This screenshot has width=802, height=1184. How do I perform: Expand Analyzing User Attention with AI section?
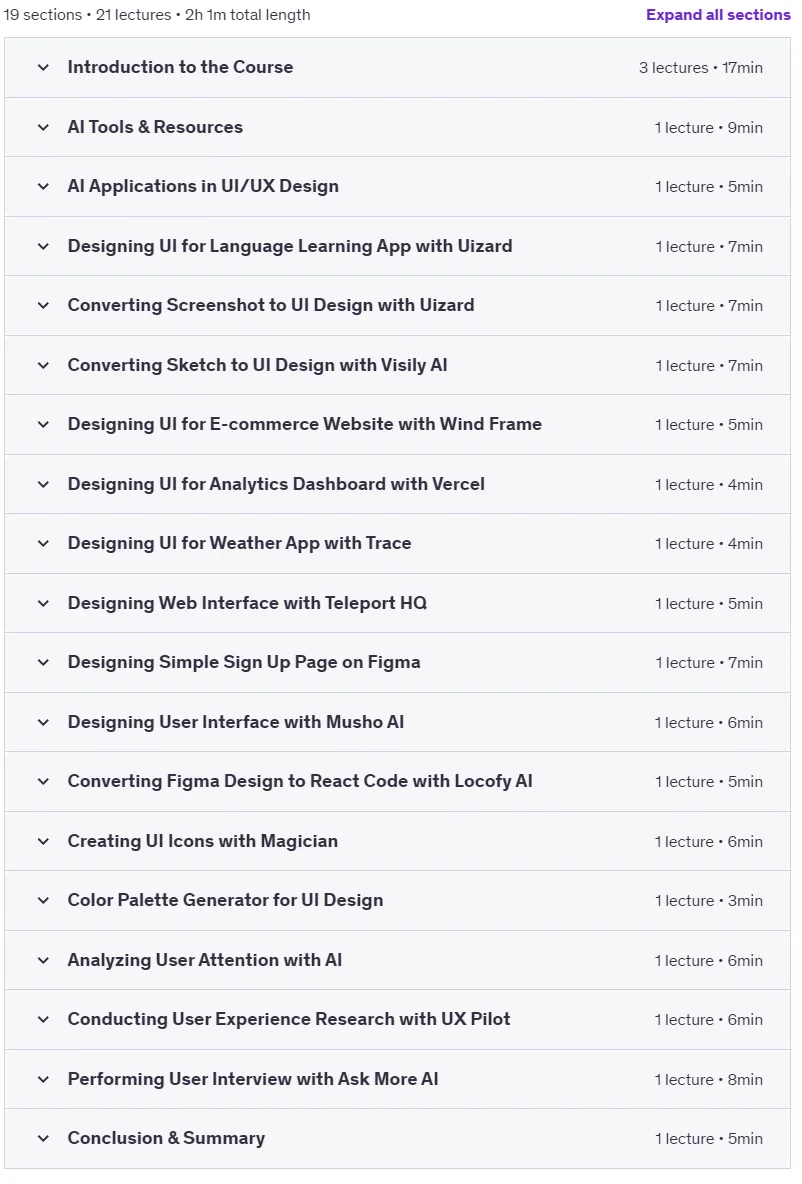click(x=397, y=960)
